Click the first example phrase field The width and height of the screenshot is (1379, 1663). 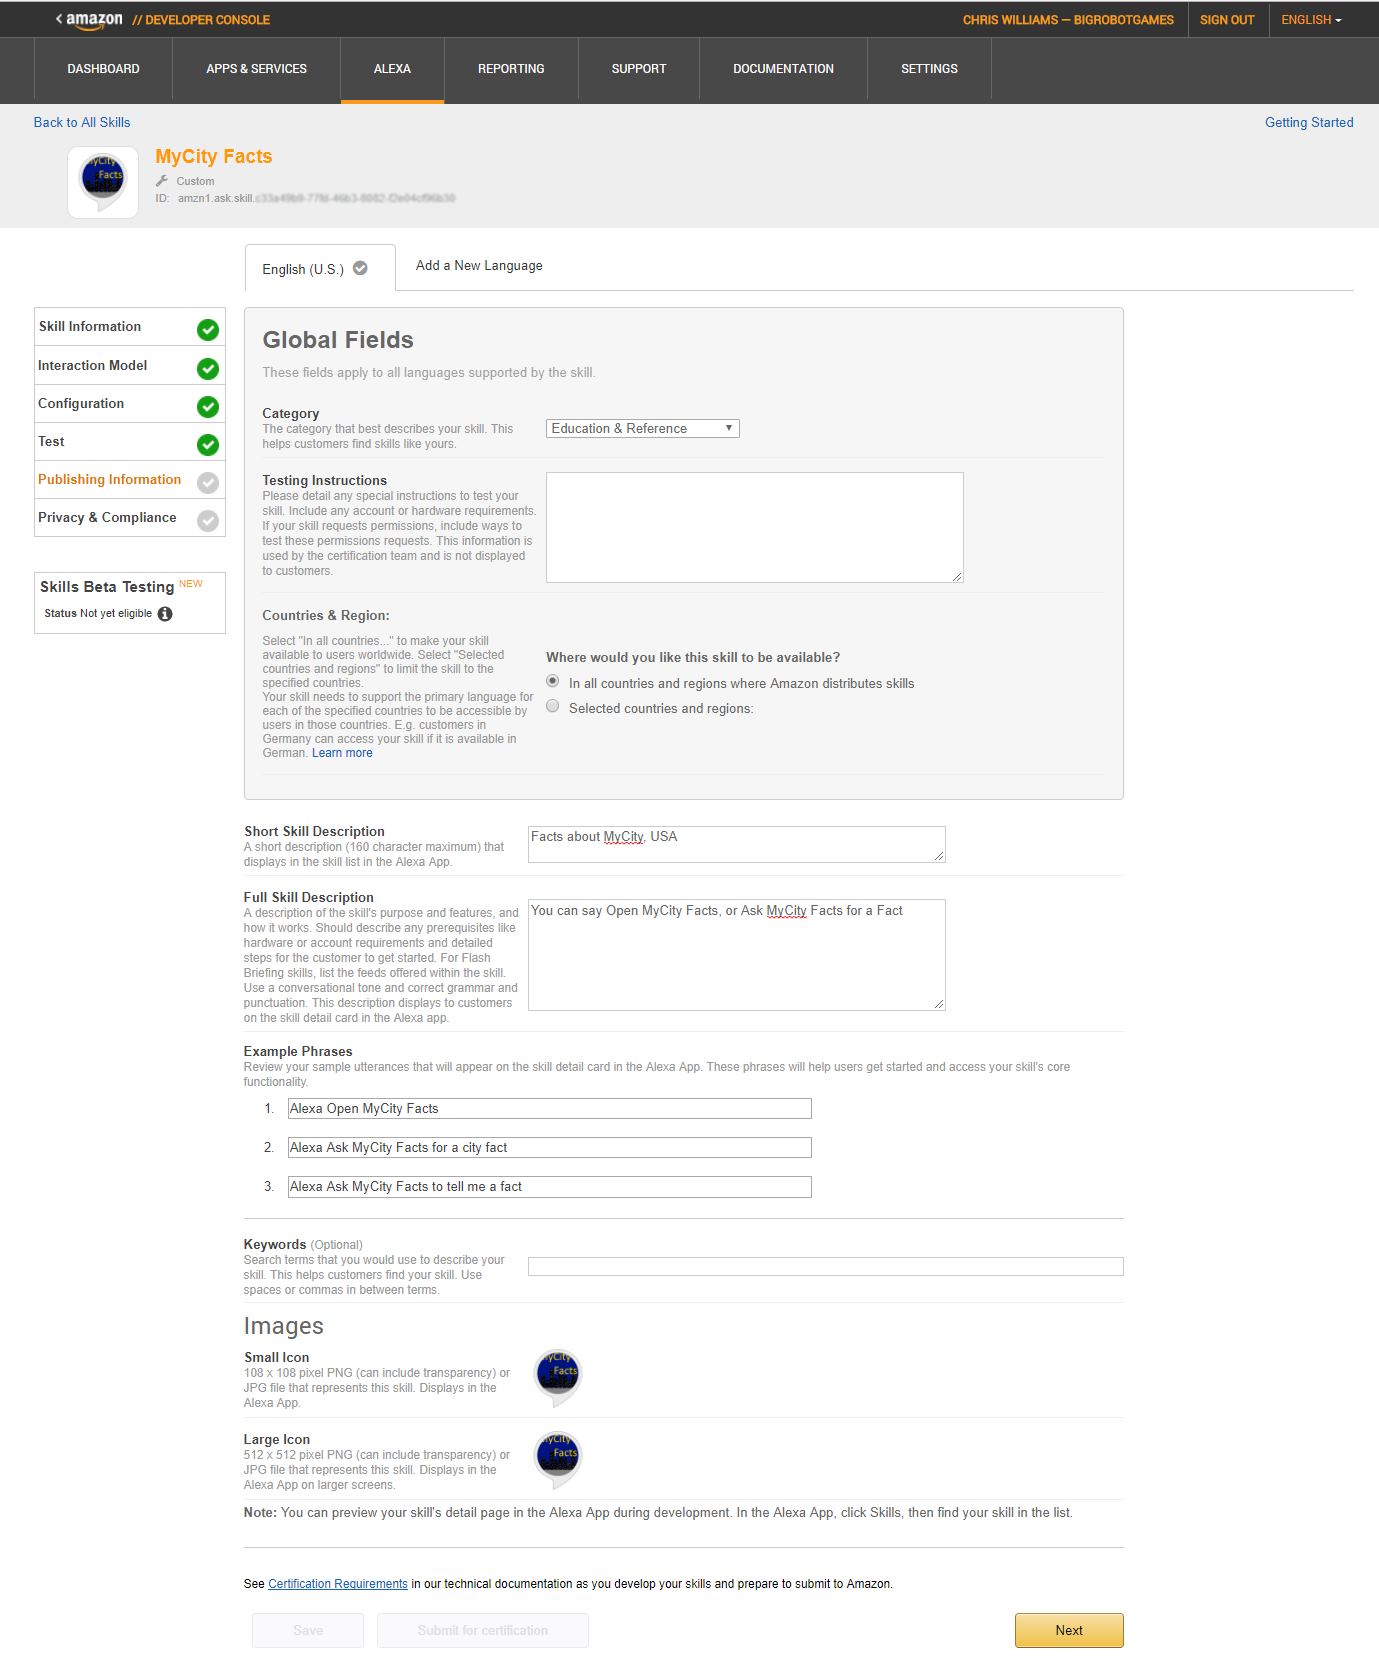(x=550, y=1108)
